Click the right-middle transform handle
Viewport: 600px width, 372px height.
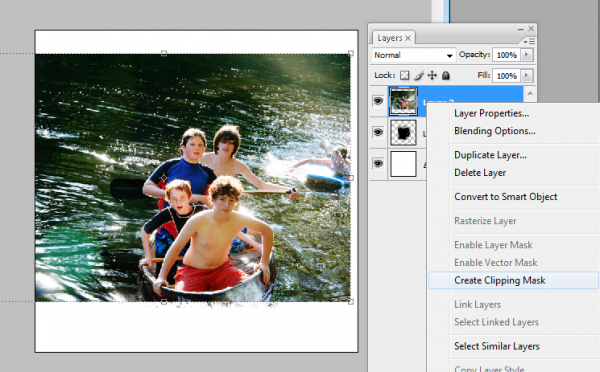pyautogui.click(x=351, y=178)
